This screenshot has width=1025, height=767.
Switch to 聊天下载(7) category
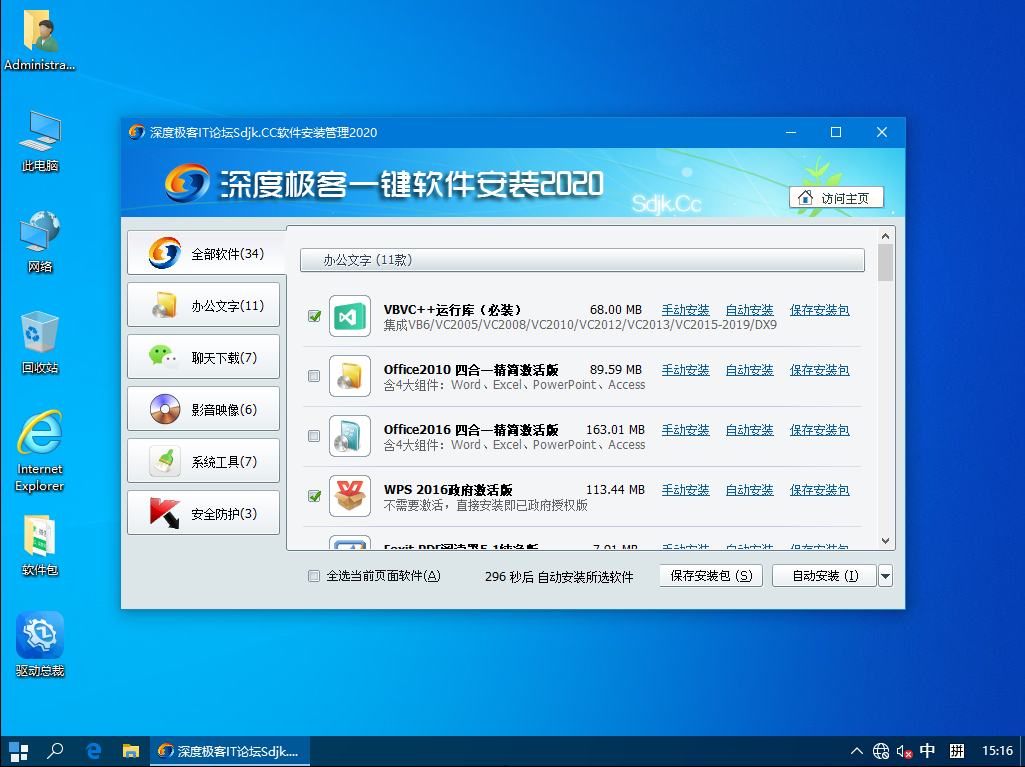(203, 357)
